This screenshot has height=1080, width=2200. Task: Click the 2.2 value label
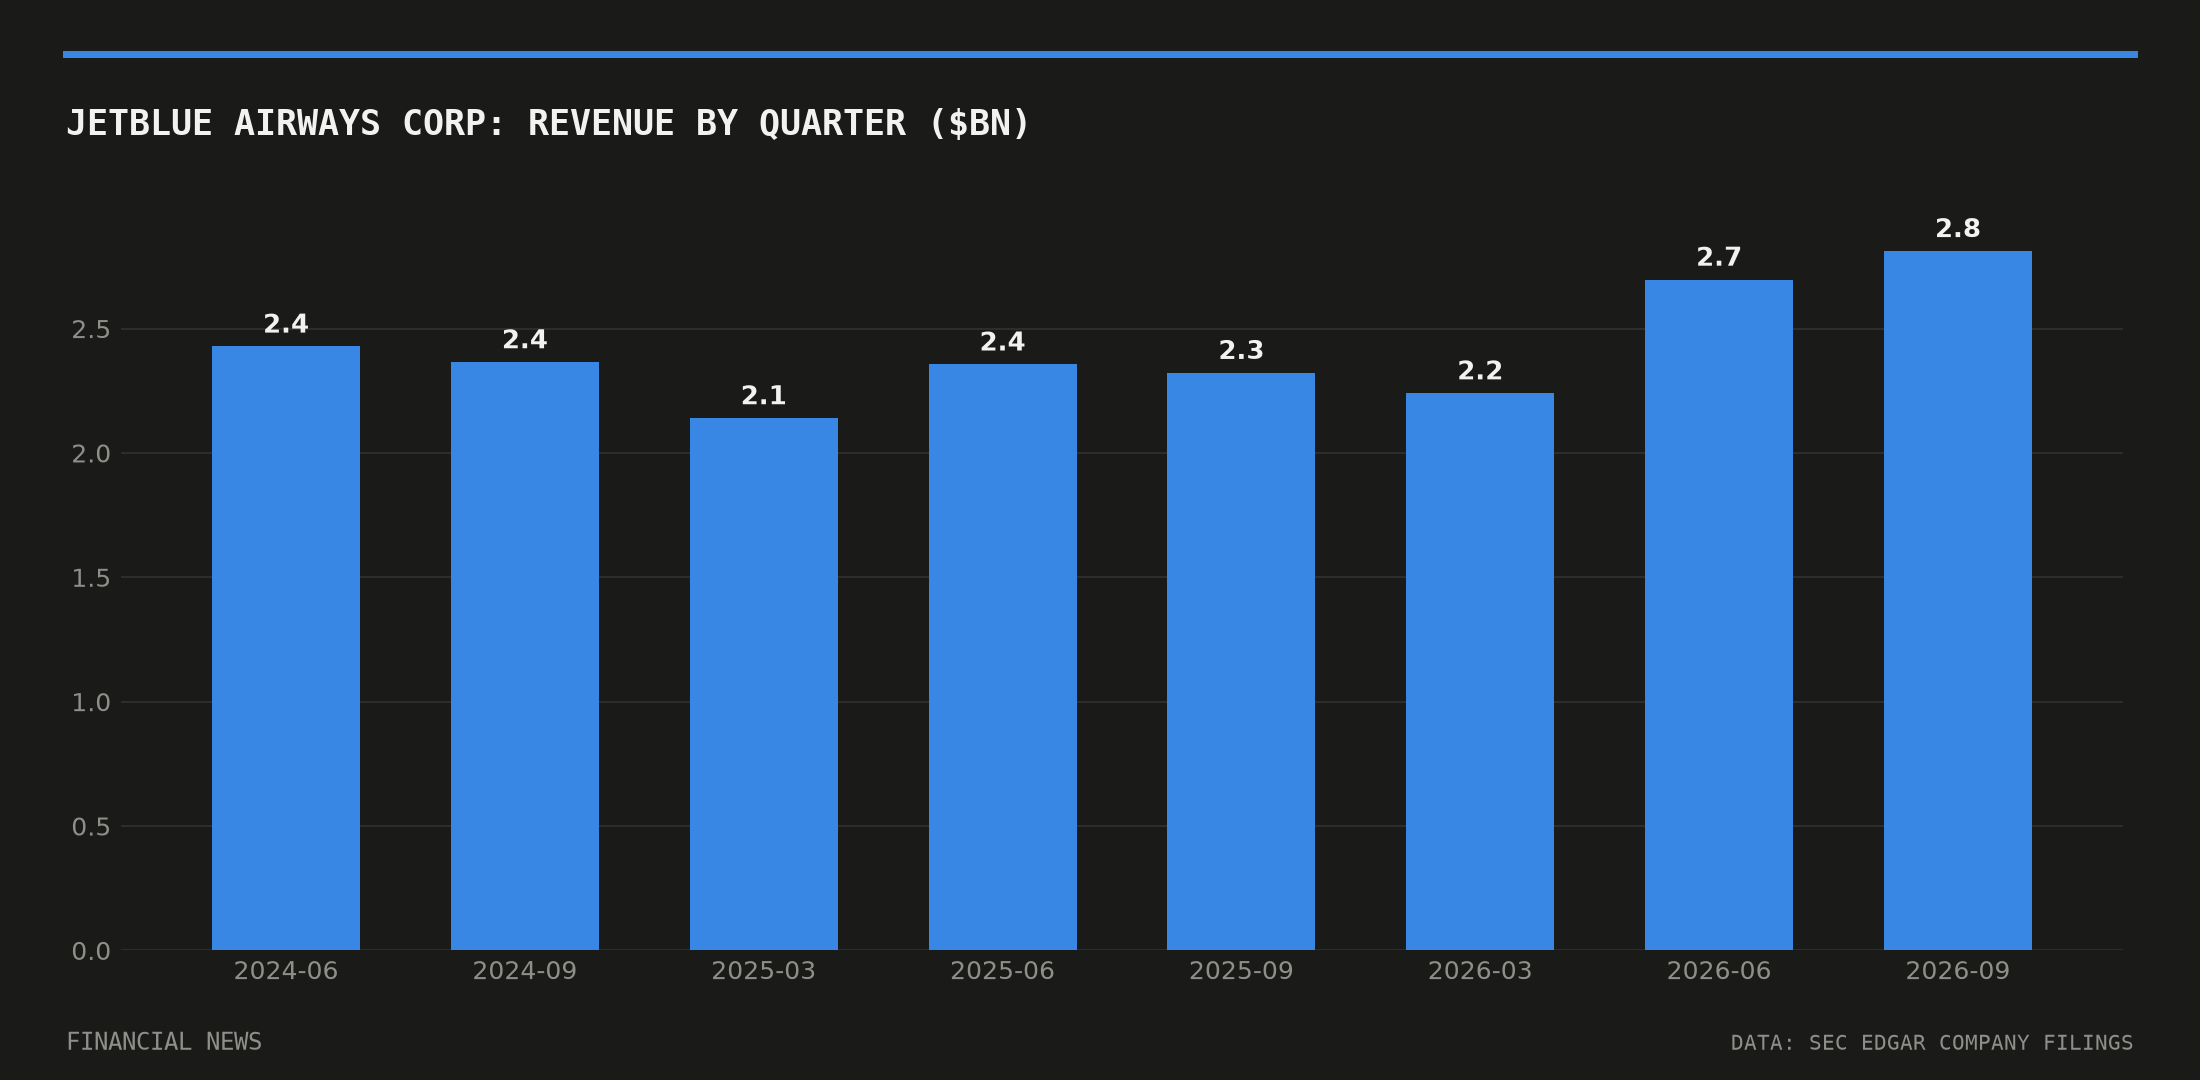(x=1480, y=371)
